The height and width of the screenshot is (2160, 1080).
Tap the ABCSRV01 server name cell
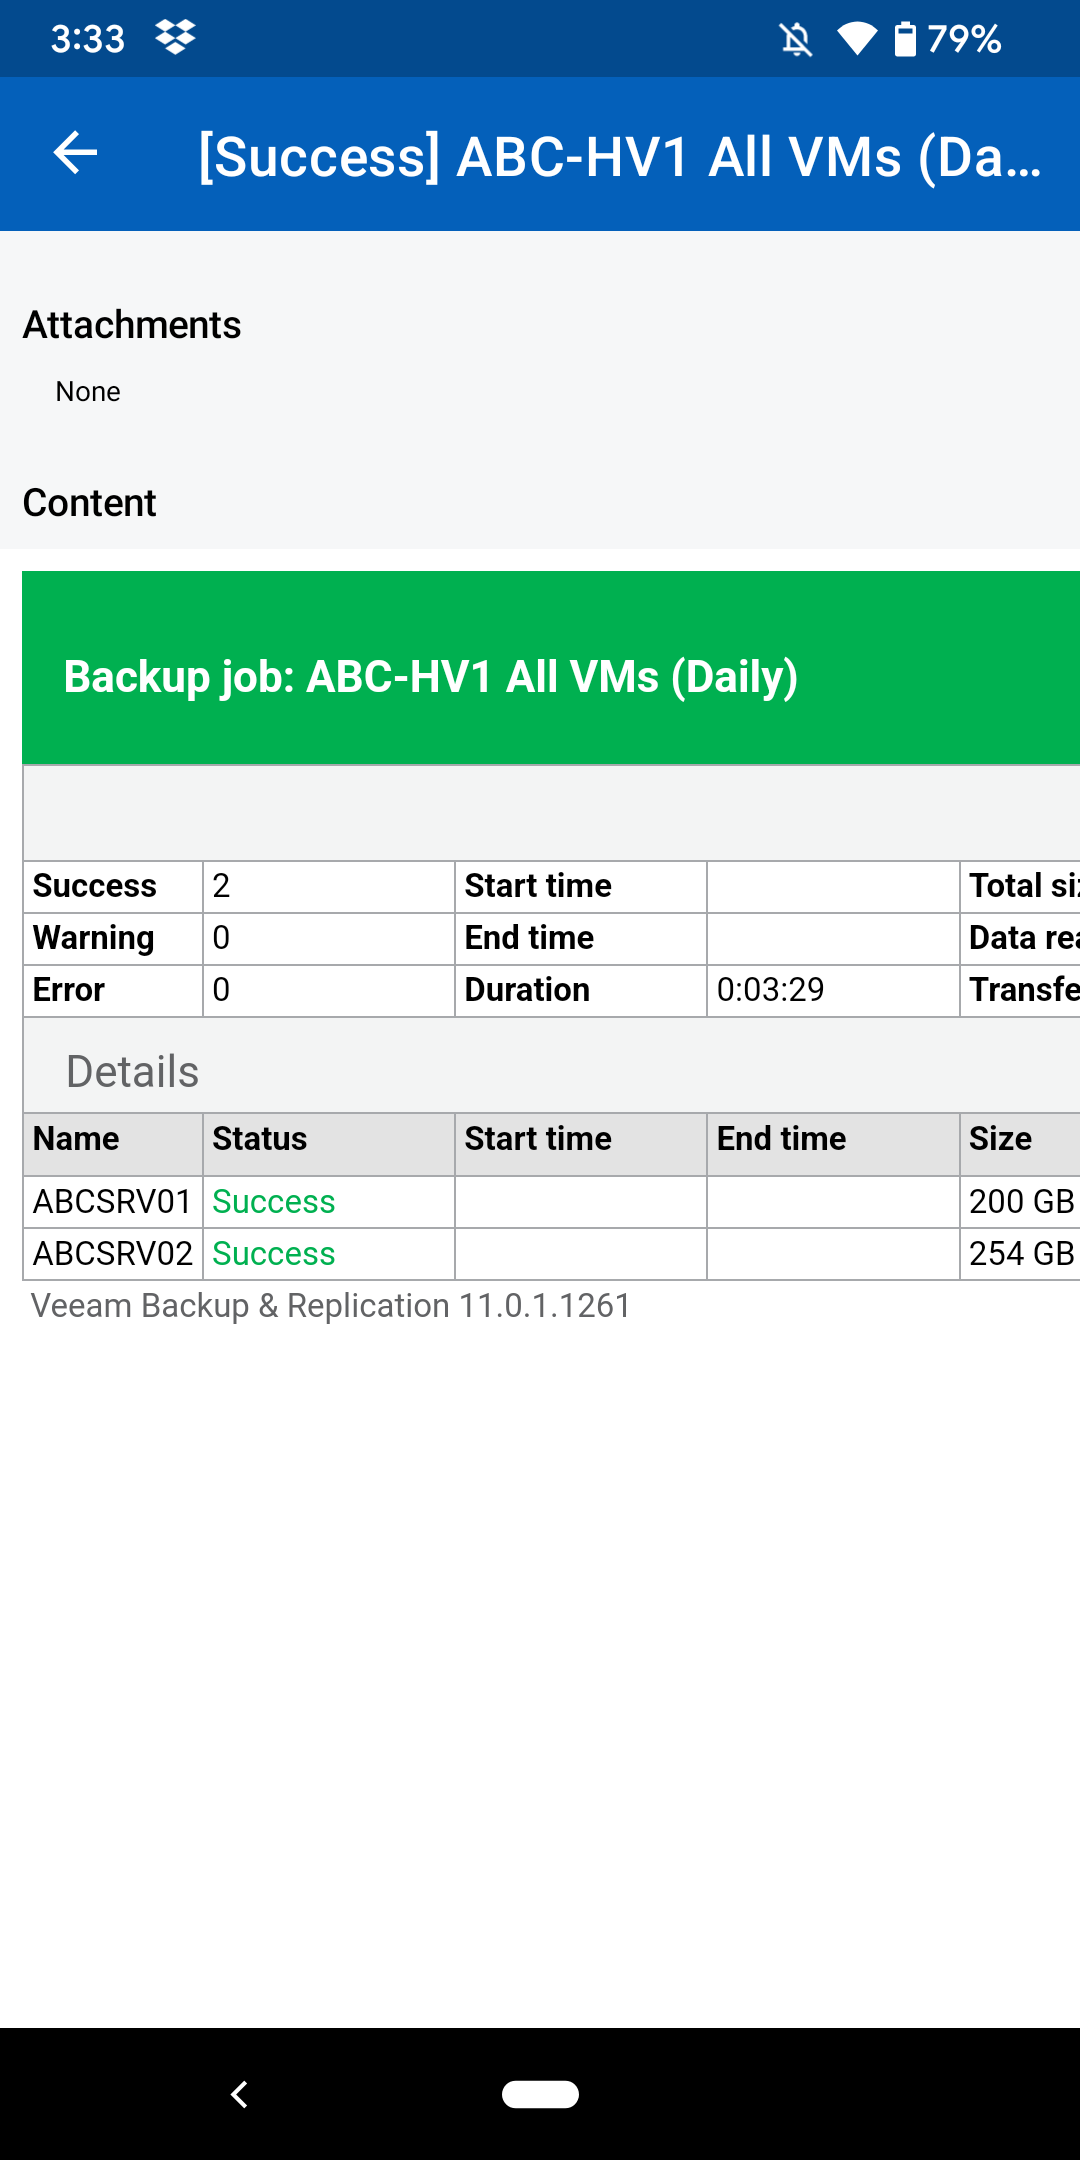pyautogui.click(x=112, y=1201)
